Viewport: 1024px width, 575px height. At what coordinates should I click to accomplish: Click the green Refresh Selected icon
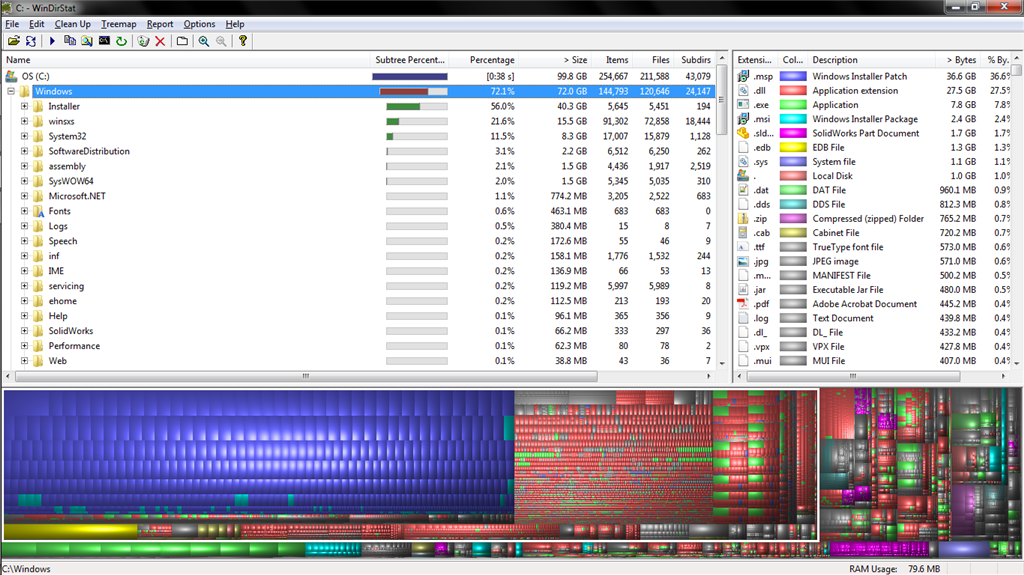(121, 41)
